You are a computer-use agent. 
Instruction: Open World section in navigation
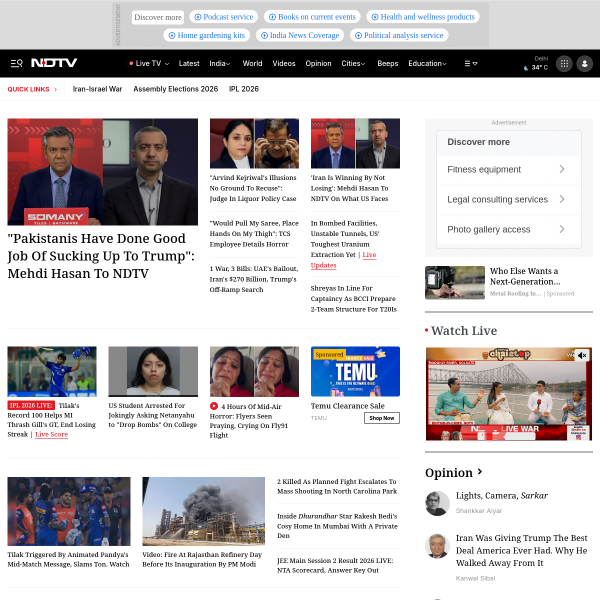point(252,64)
